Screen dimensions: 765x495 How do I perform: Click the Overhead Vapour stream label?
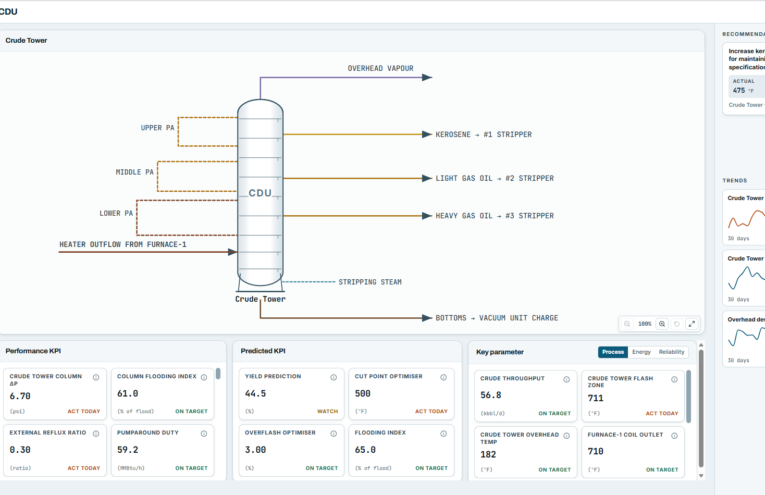(x=381, y=68)
